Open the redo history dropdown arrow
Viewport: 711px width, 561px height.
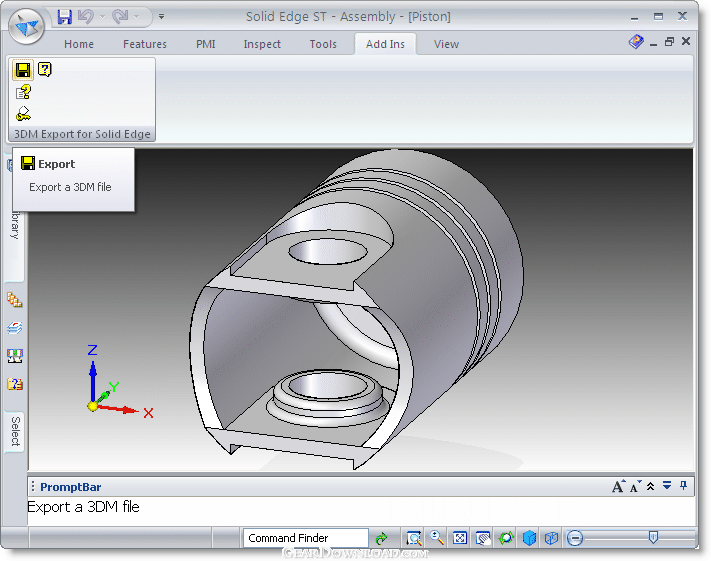[136, 17]
